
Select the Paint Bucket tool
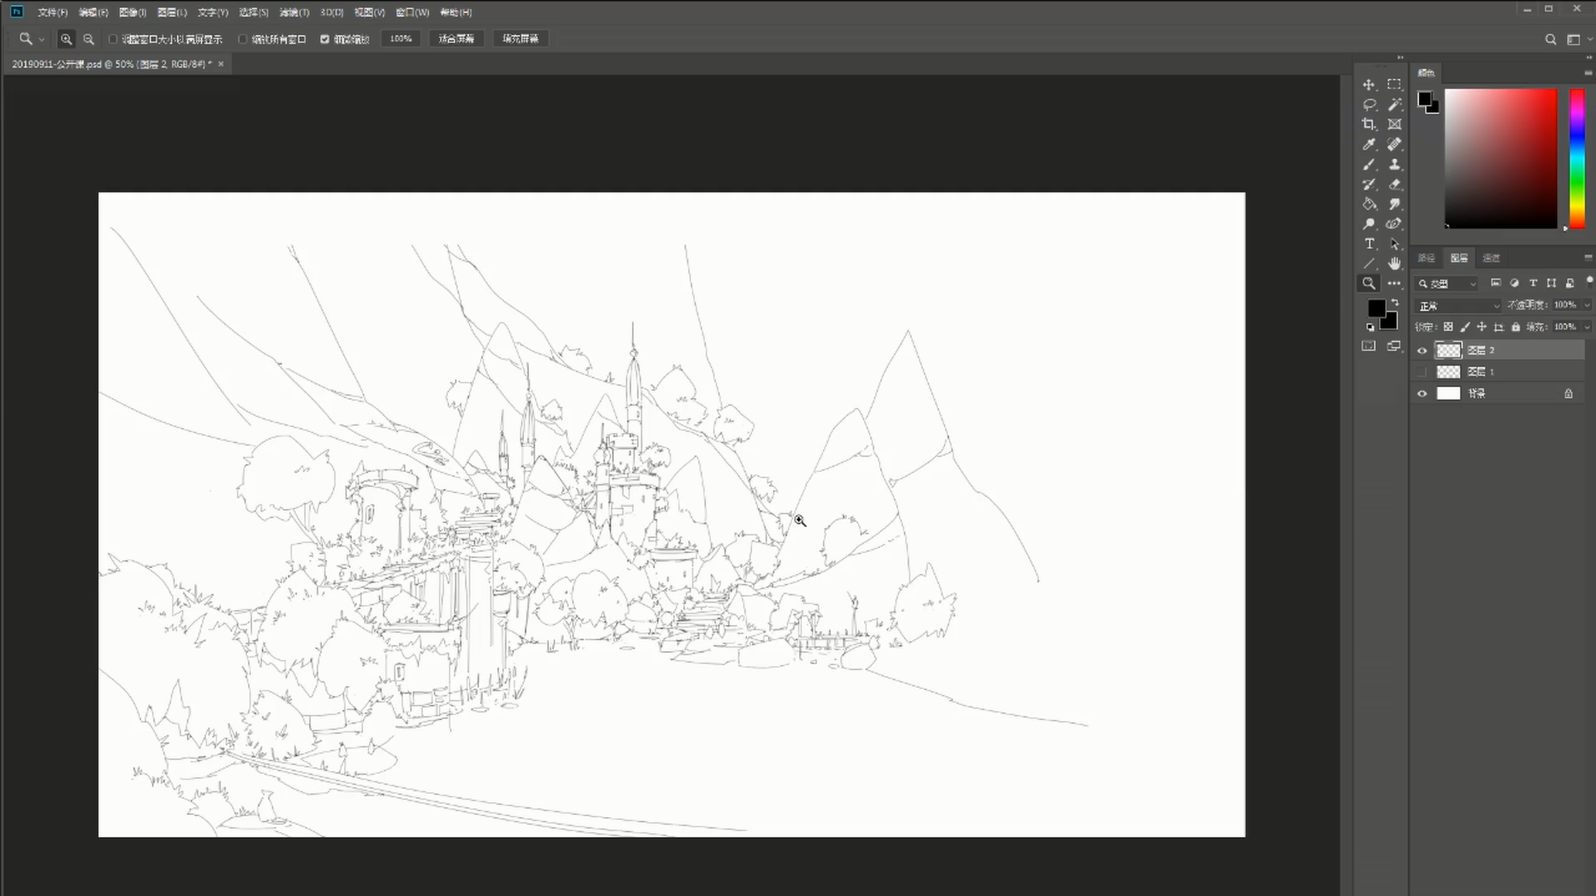(x=1369, y=204)
